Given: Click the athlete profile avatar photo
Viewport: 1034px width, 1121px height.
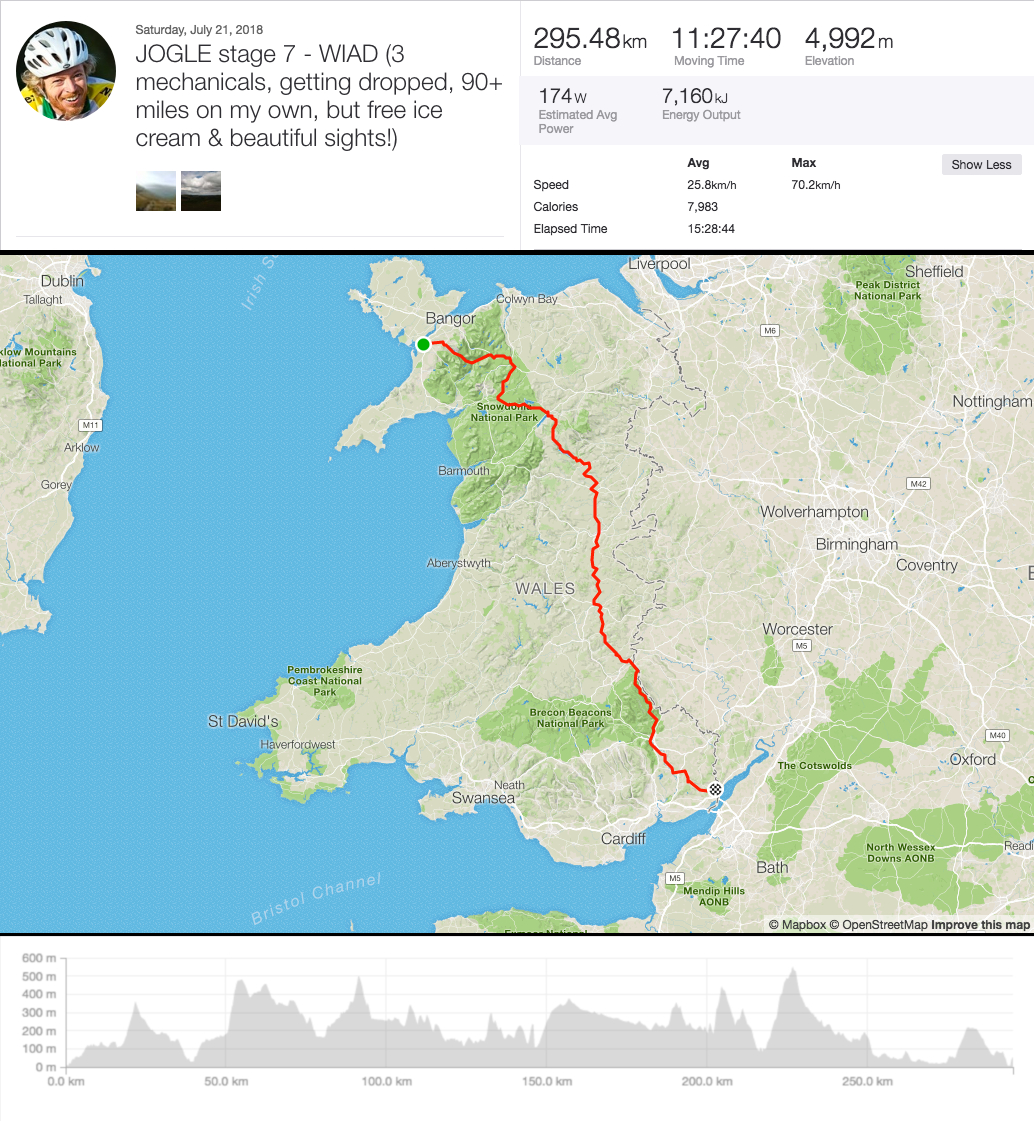Looking at the screenshot, I should pyautogui.click(x=65, y=70).
